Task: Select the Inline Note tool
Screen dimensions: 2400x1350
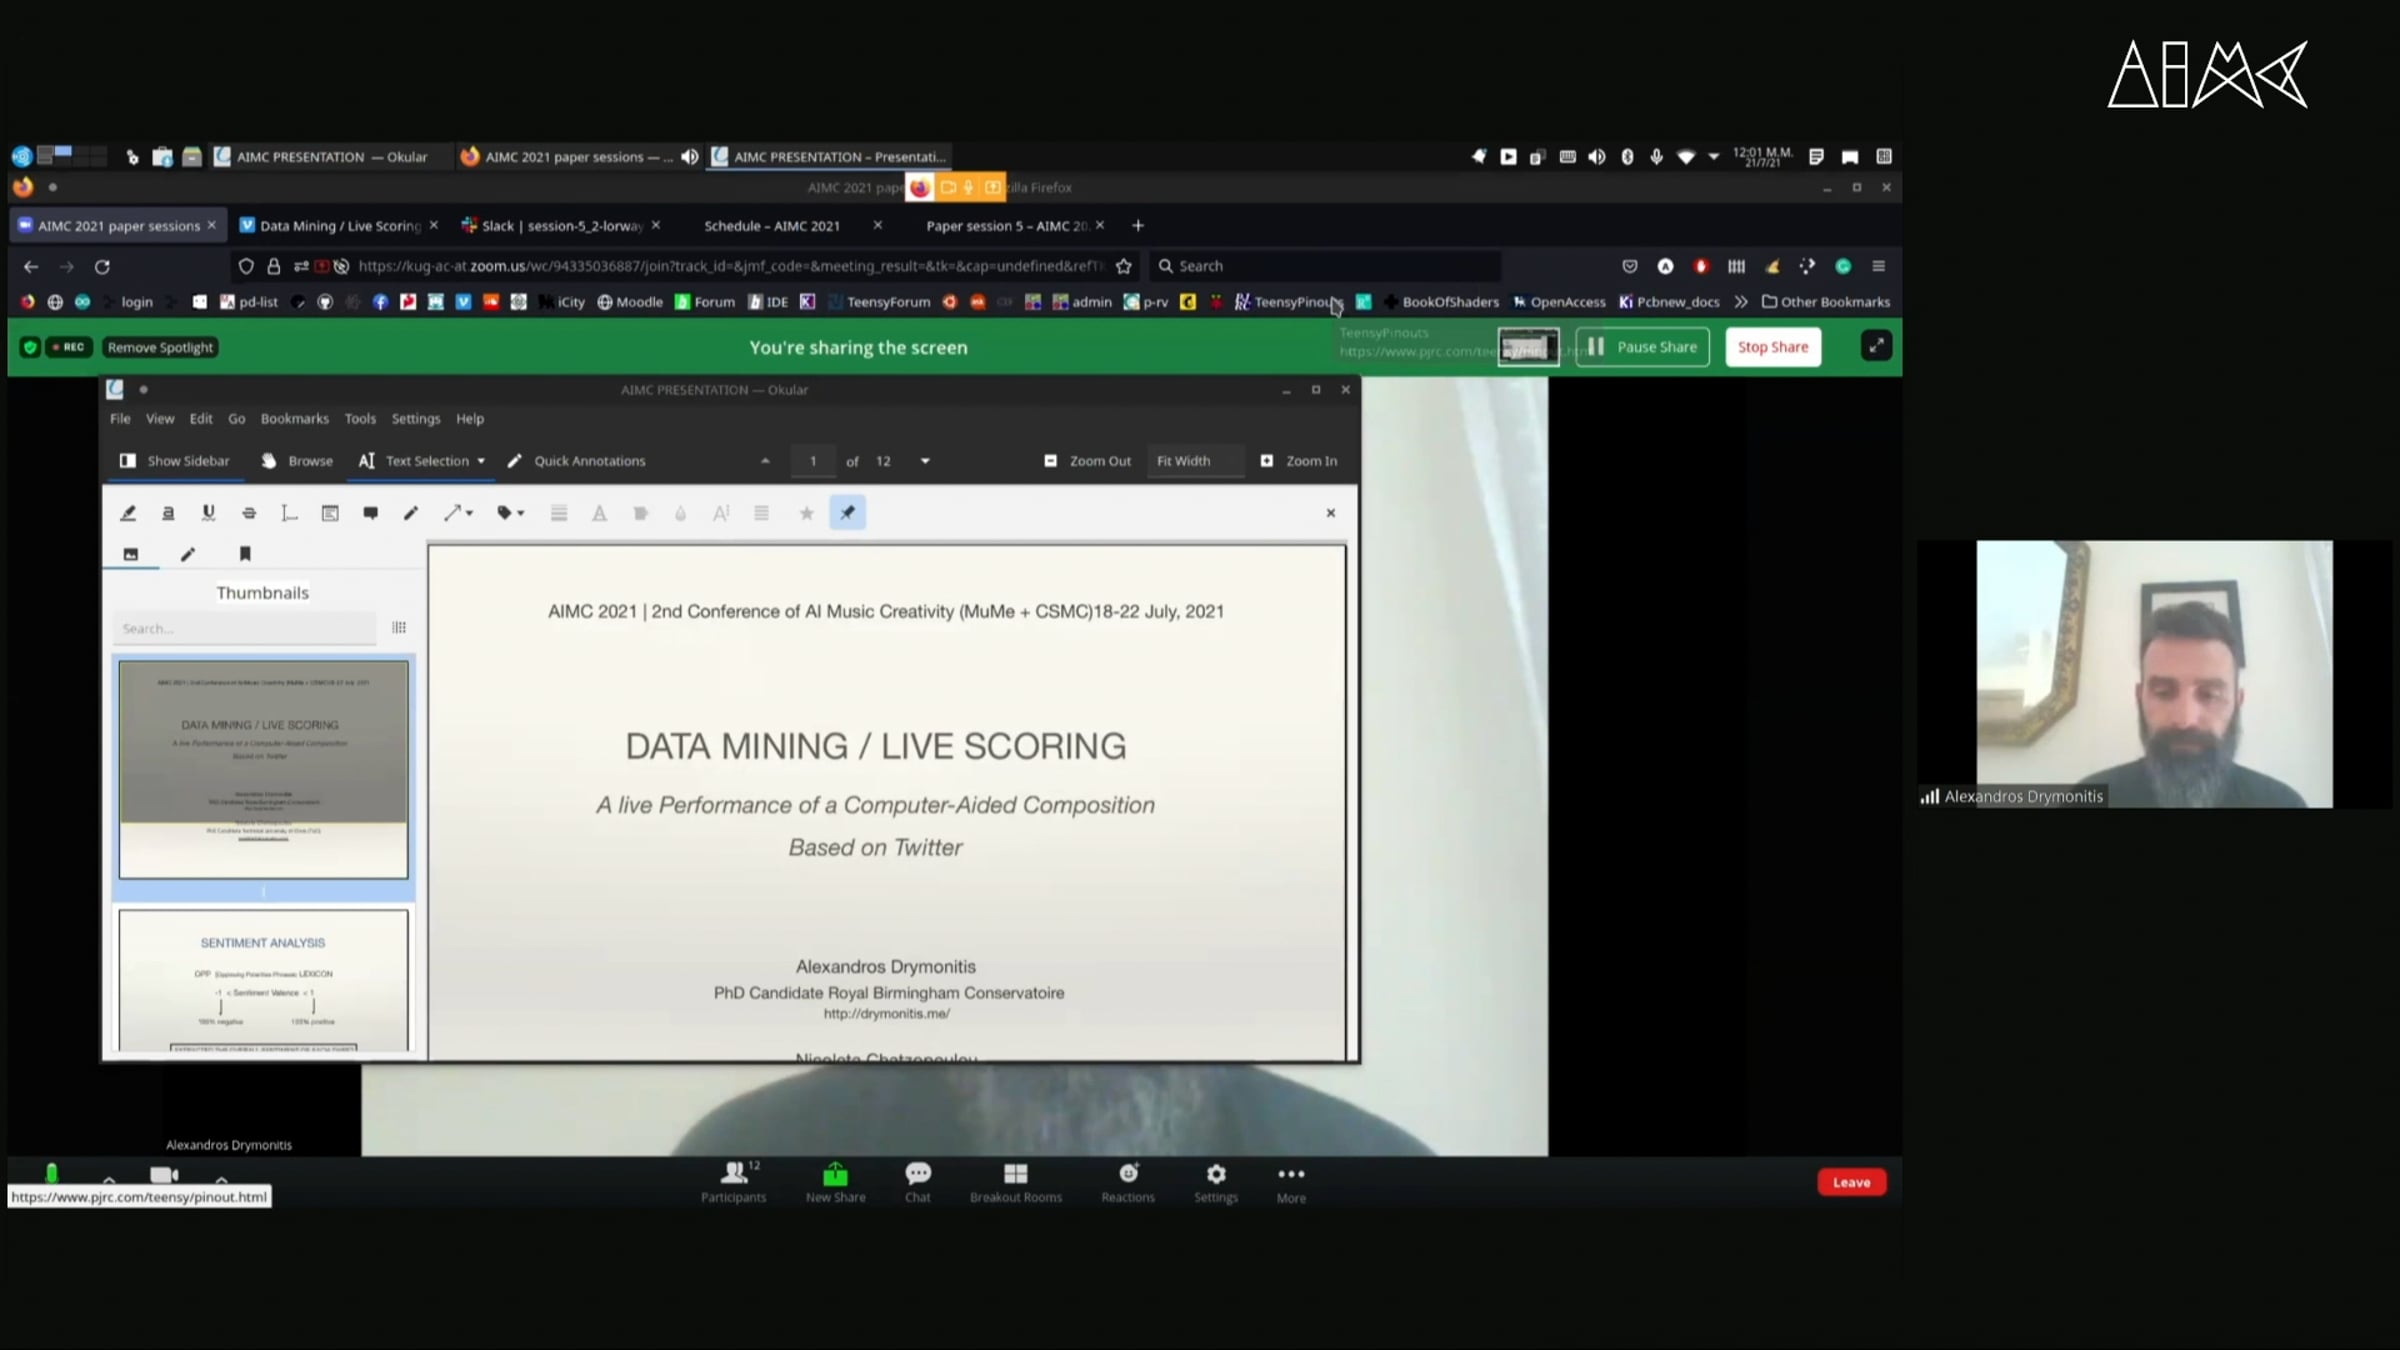Action: (x=330, y=513)
